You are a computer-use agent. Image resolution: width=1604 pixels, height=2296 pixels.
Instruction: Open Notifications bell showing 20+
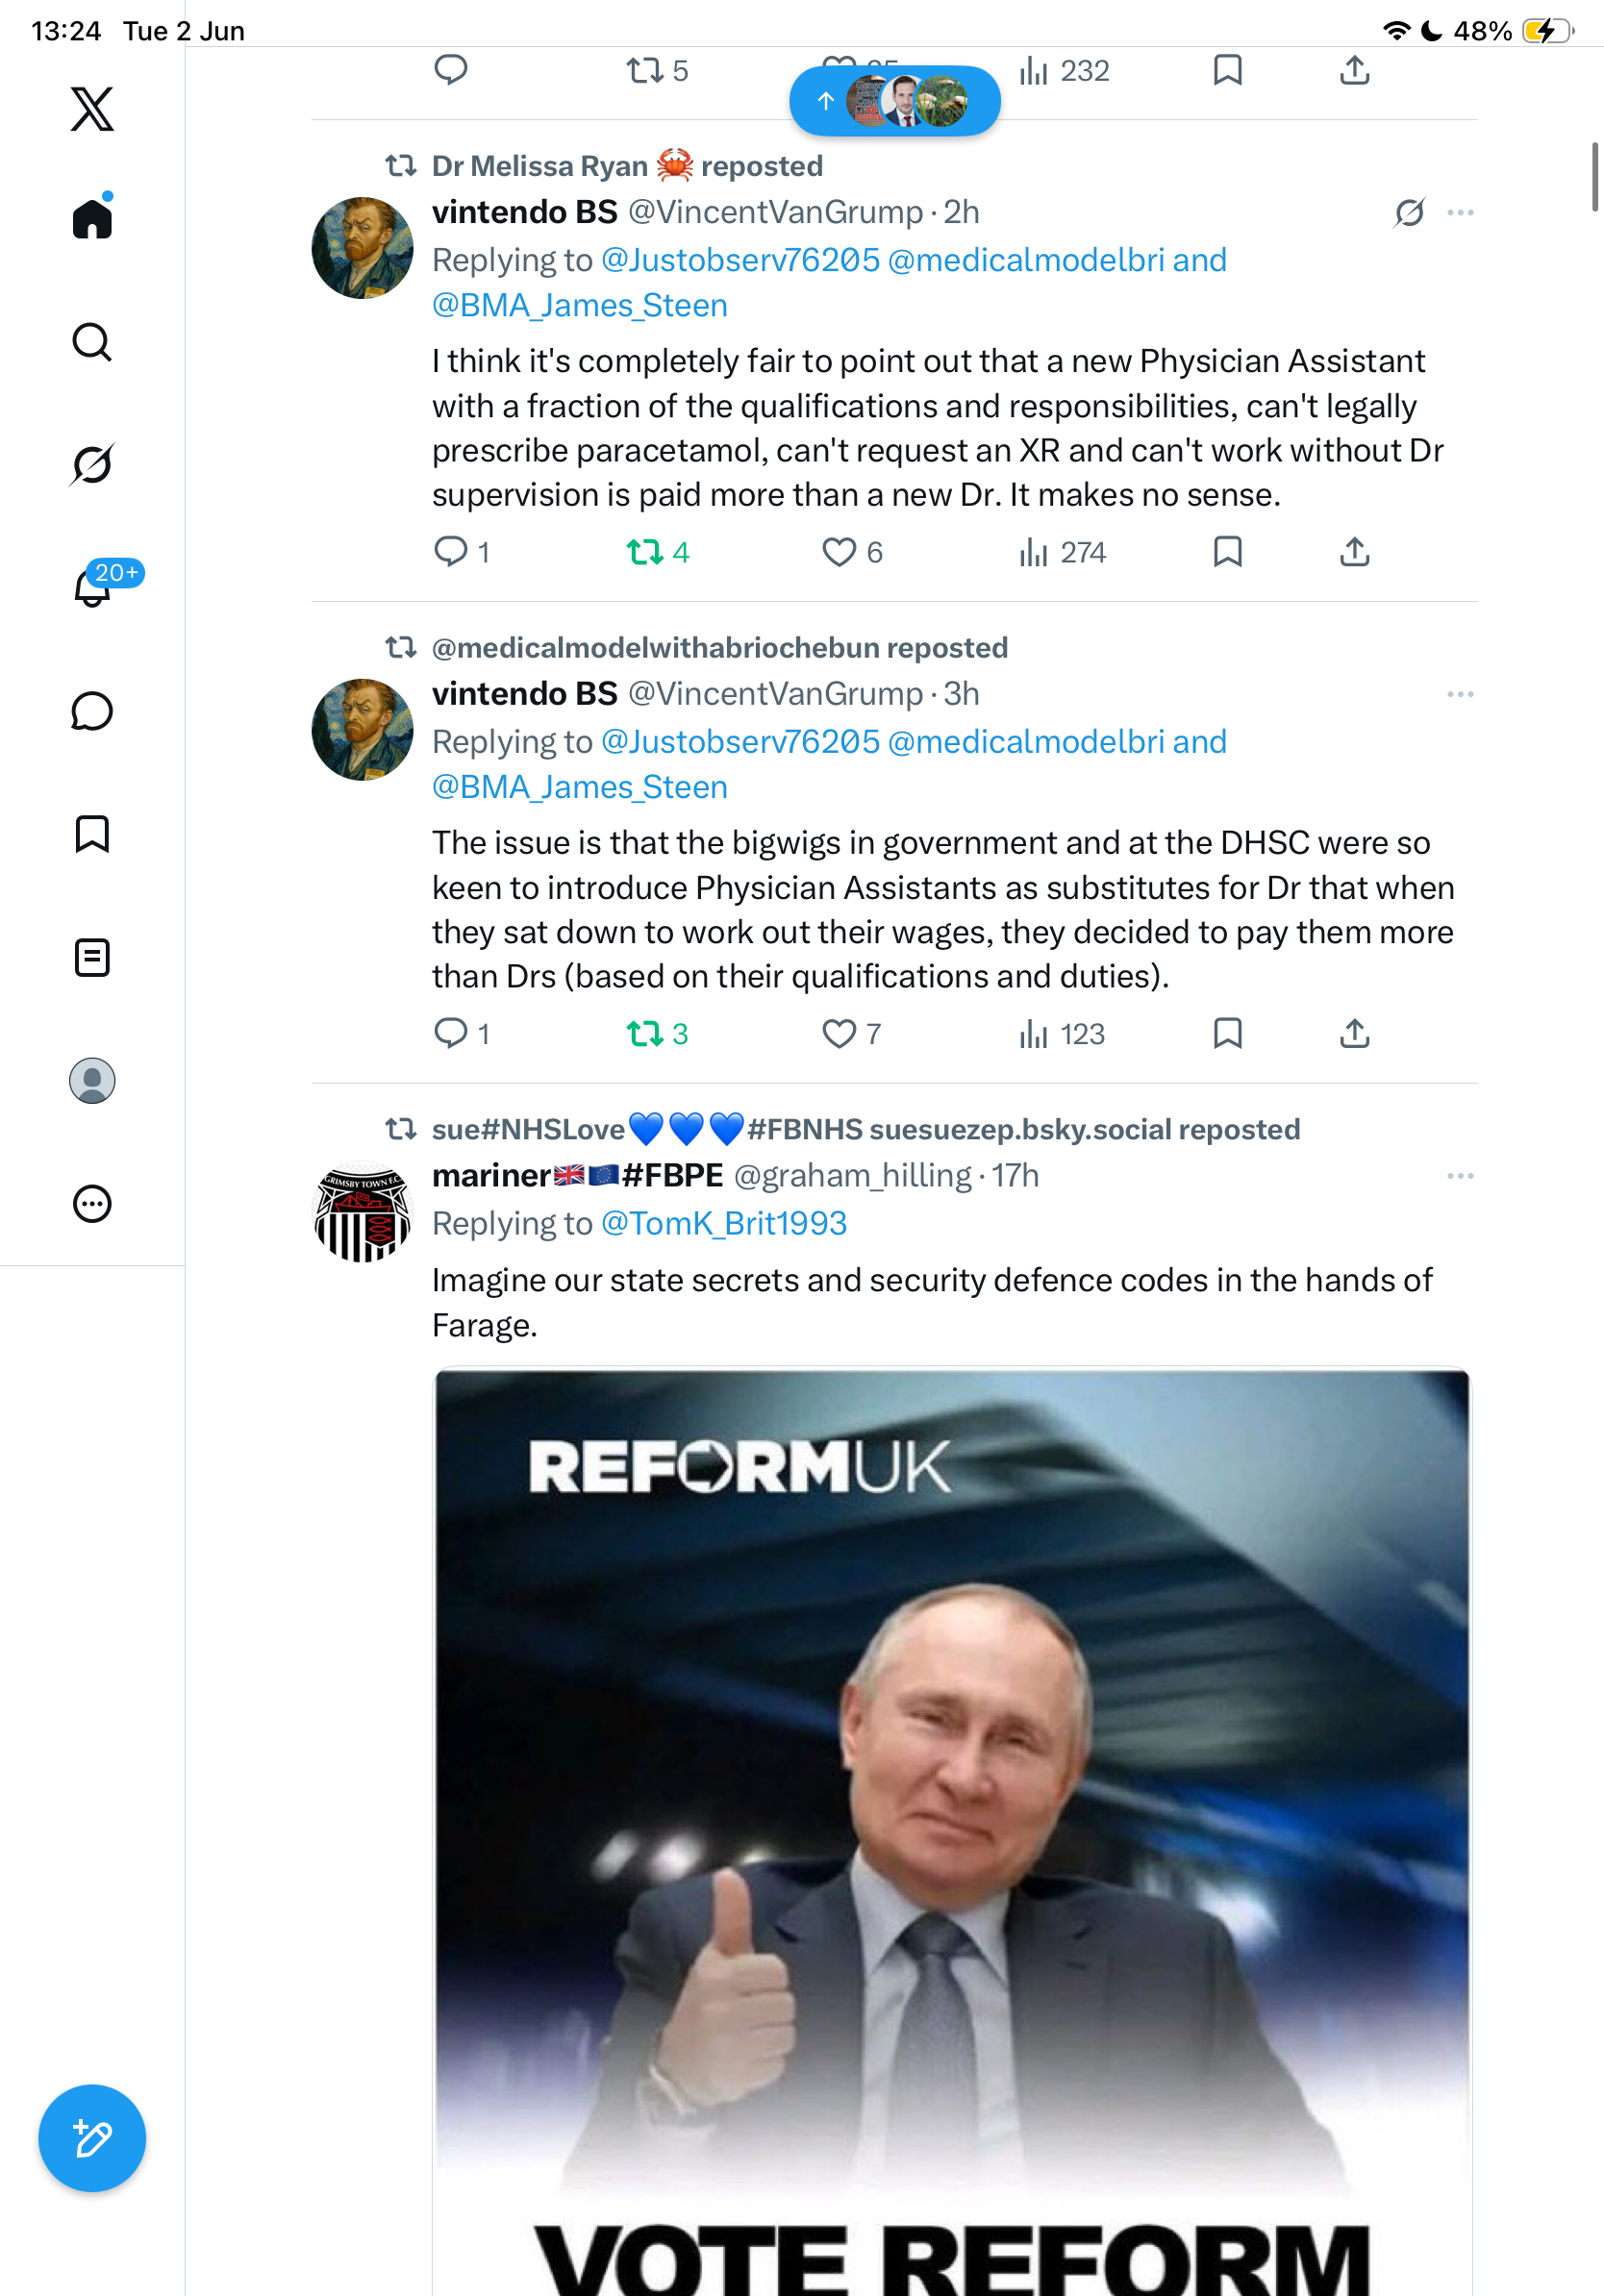click(92, 587)
